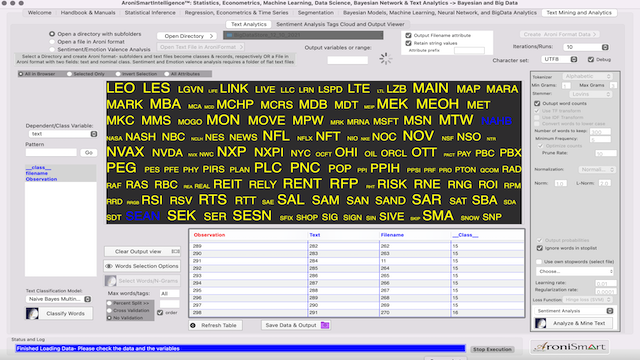Click the moon icon beside Classify Words
The image size is (640, 360).
point(32,313)
